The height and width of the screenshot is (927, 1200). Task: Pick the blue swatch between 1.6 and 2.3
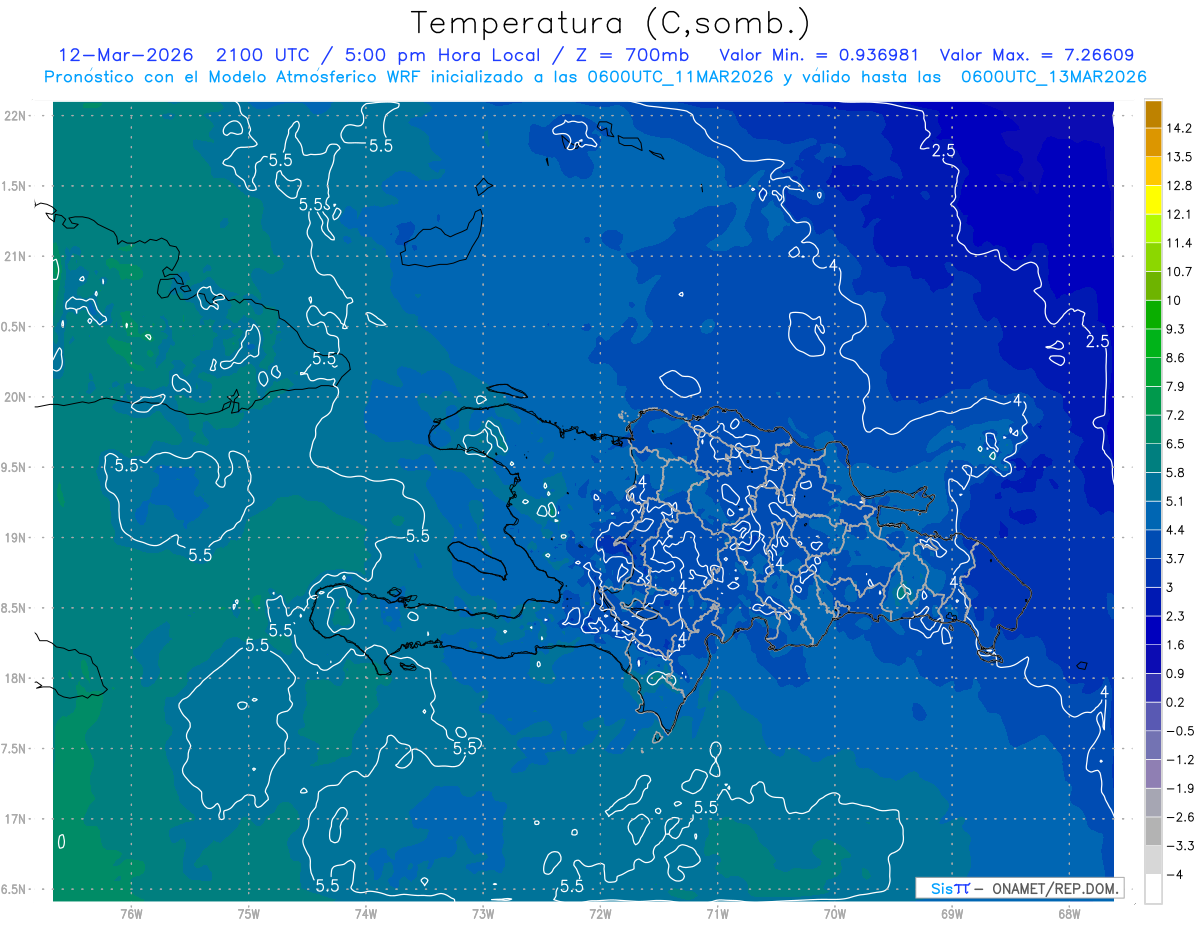(1153, 630)
